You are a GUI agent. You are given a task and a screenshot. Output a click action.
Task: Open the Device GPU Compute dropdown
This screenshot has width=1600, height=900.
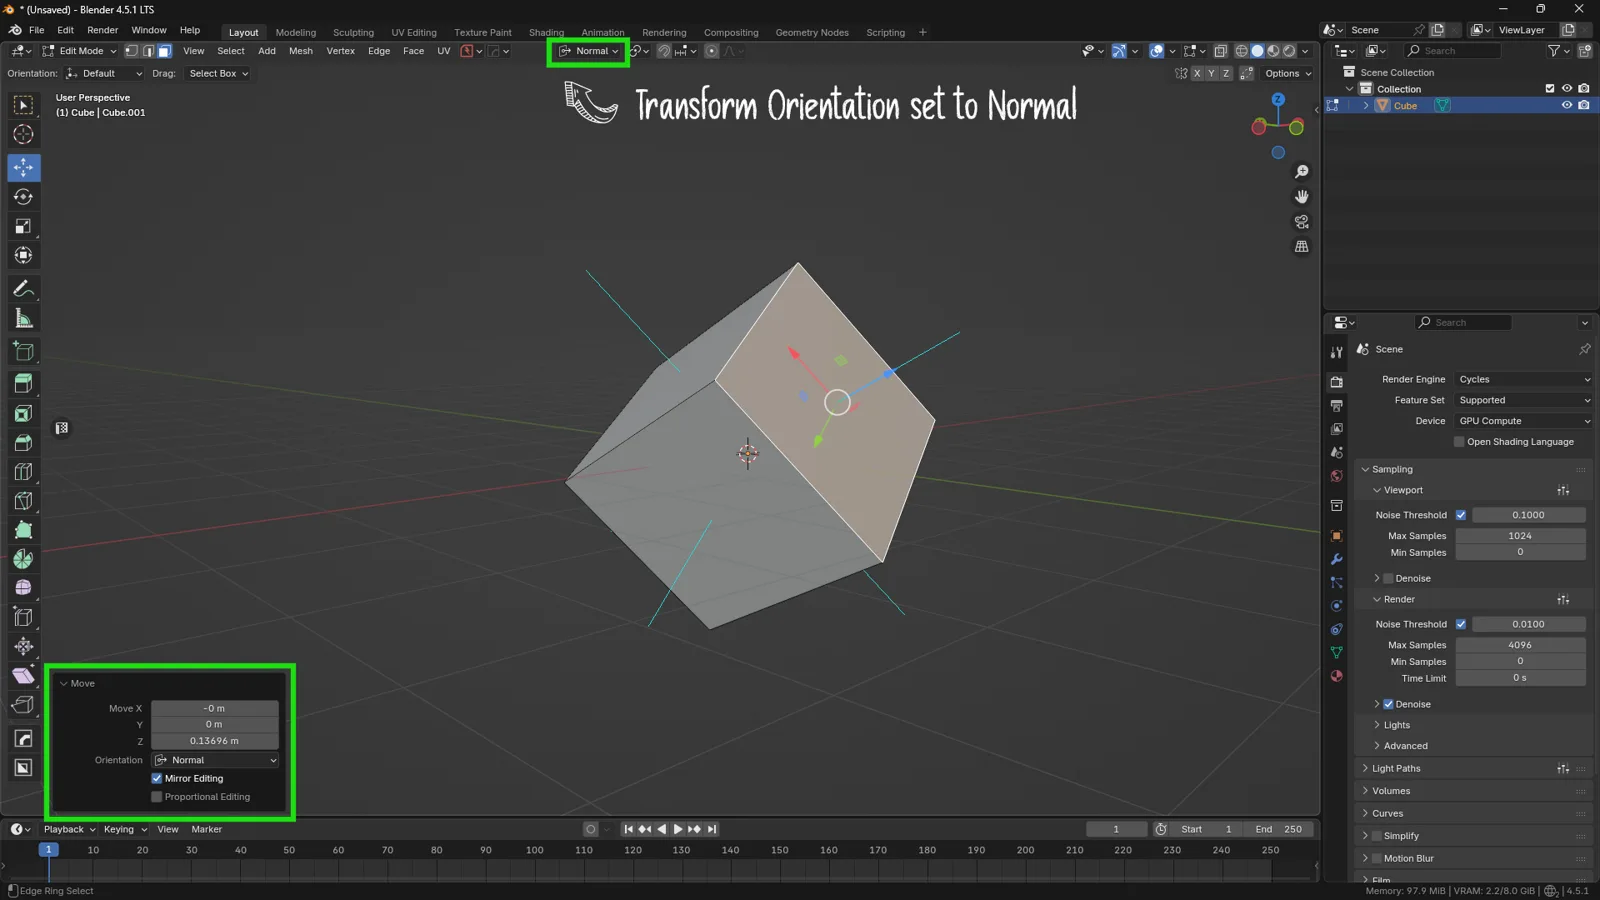pos(1524,421)
